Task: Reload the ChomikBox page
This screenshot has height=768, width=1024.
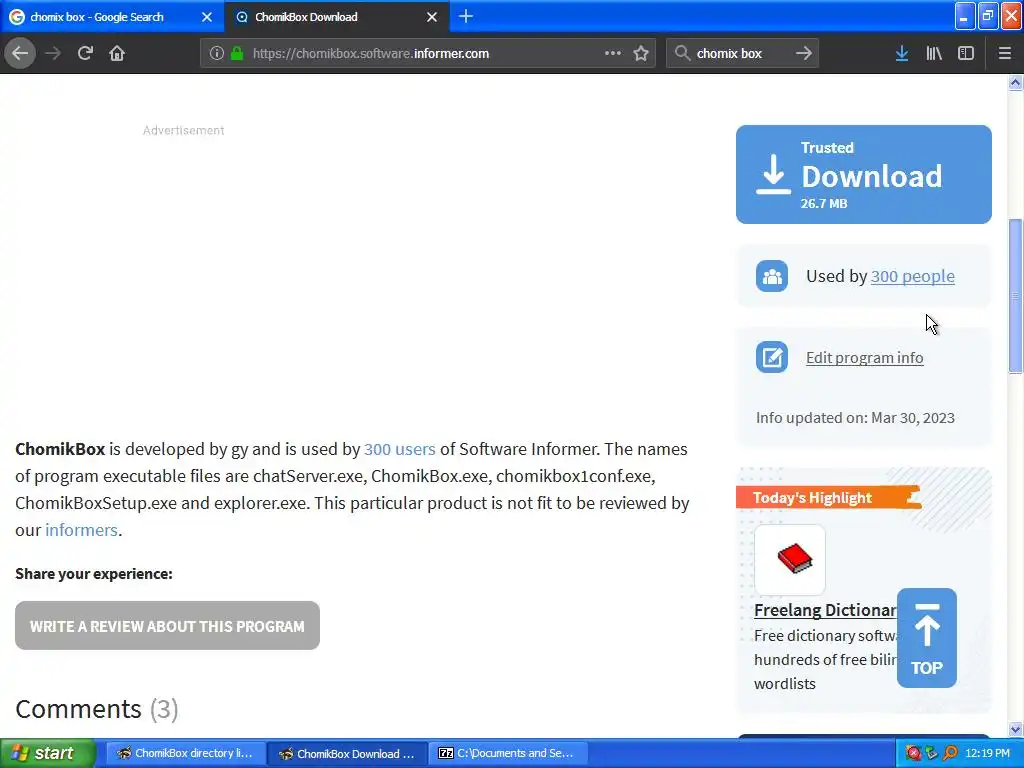Action: click(x=85, y=53)
